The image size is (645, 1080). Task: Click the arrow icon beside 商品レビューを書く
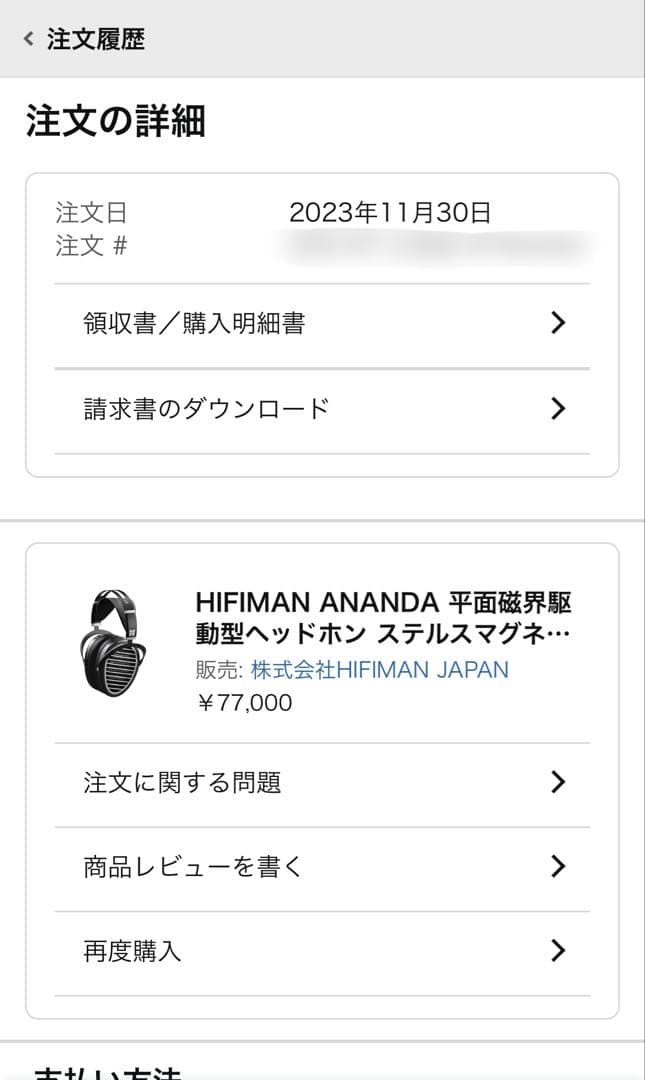click(559, 867)
